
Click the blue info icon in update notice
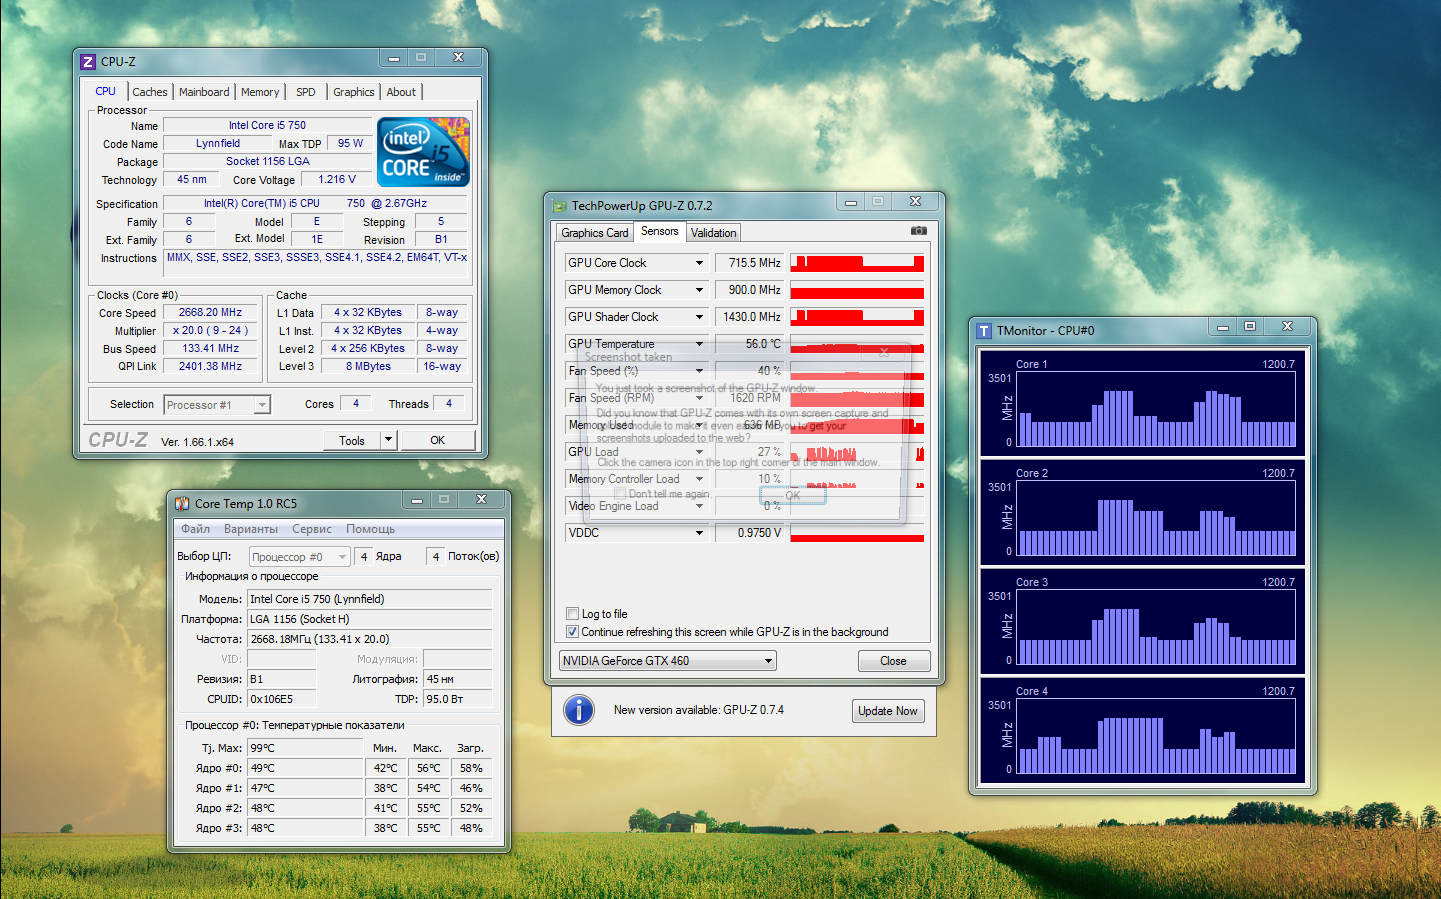(579, 710)
